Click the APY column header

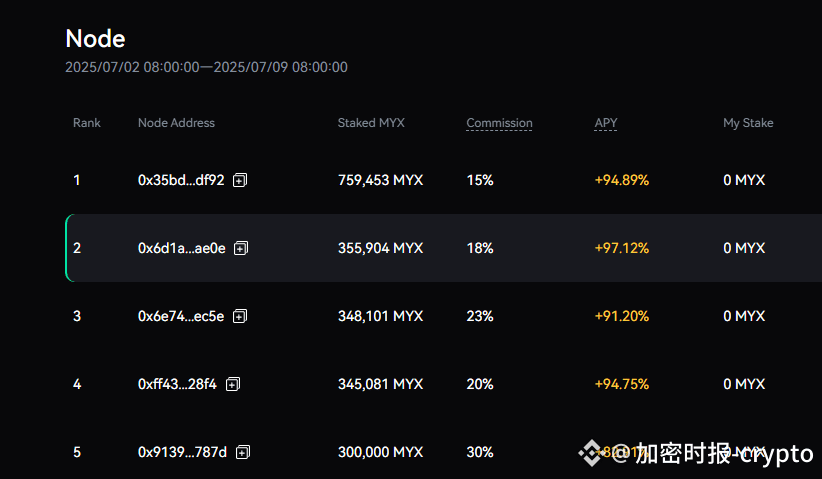(606, 123)
